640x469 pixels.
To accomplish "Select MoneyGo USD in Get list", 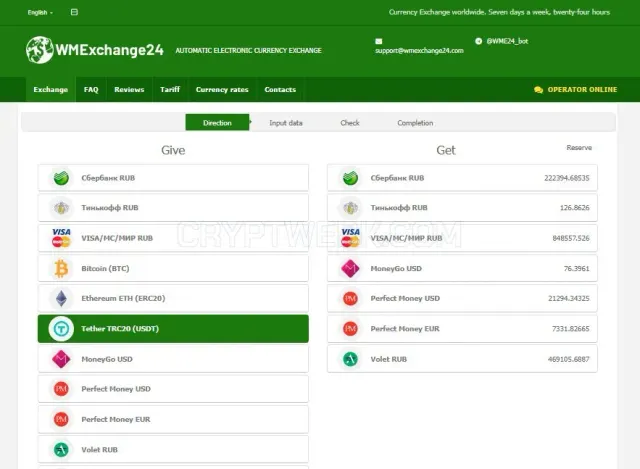I will [462, 268].
